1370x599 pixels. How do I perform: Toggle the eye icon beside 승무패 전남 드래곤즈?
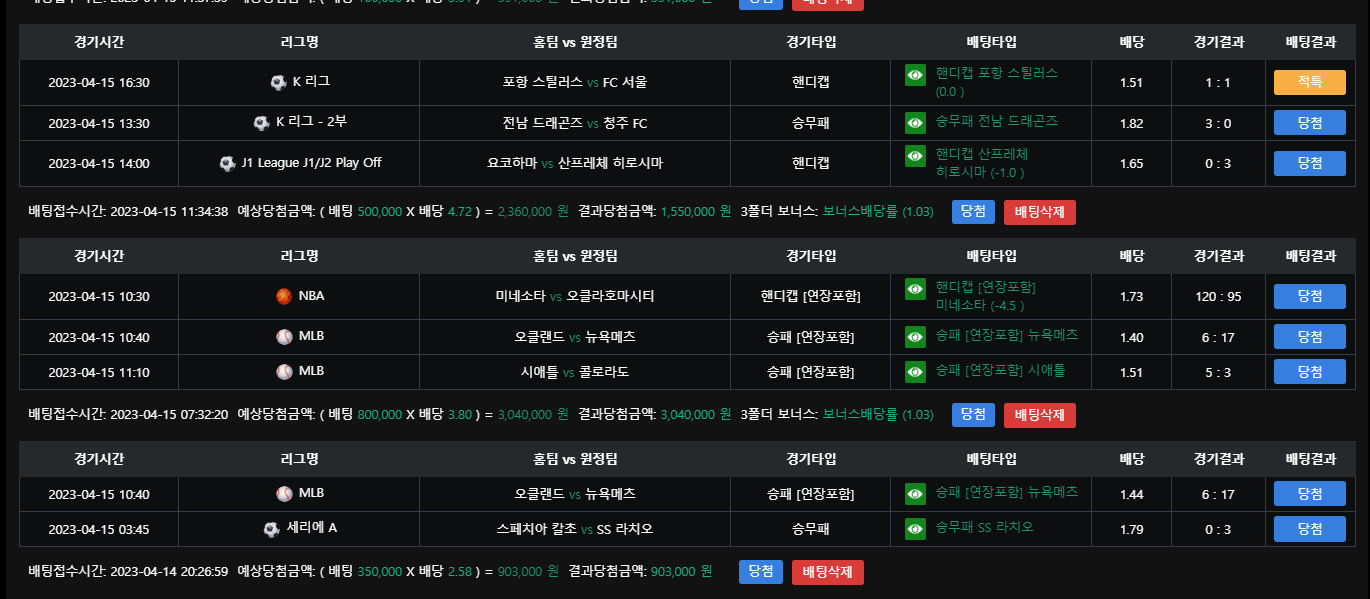[915, 123]
